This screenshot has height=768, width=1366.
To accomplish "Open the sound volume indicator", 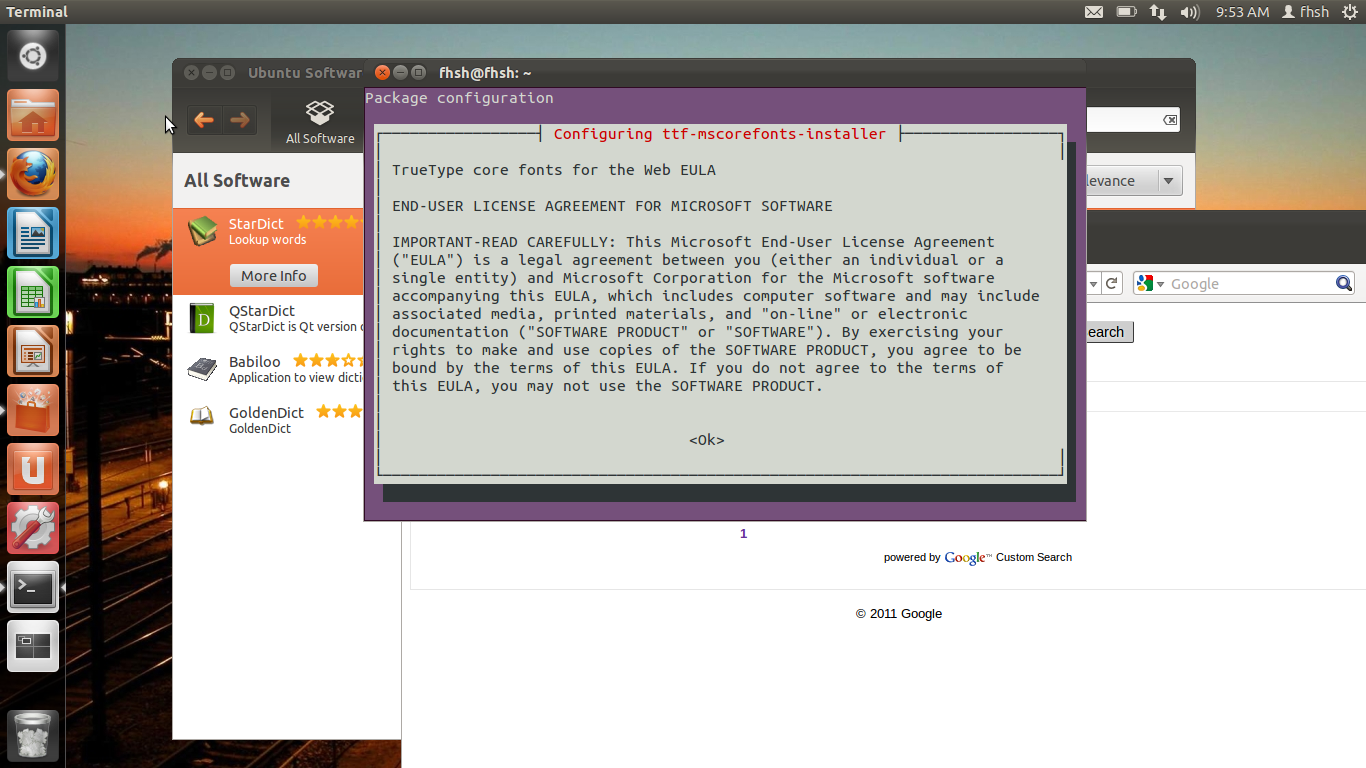I will pyautogui.click(x=1189, y=12).
